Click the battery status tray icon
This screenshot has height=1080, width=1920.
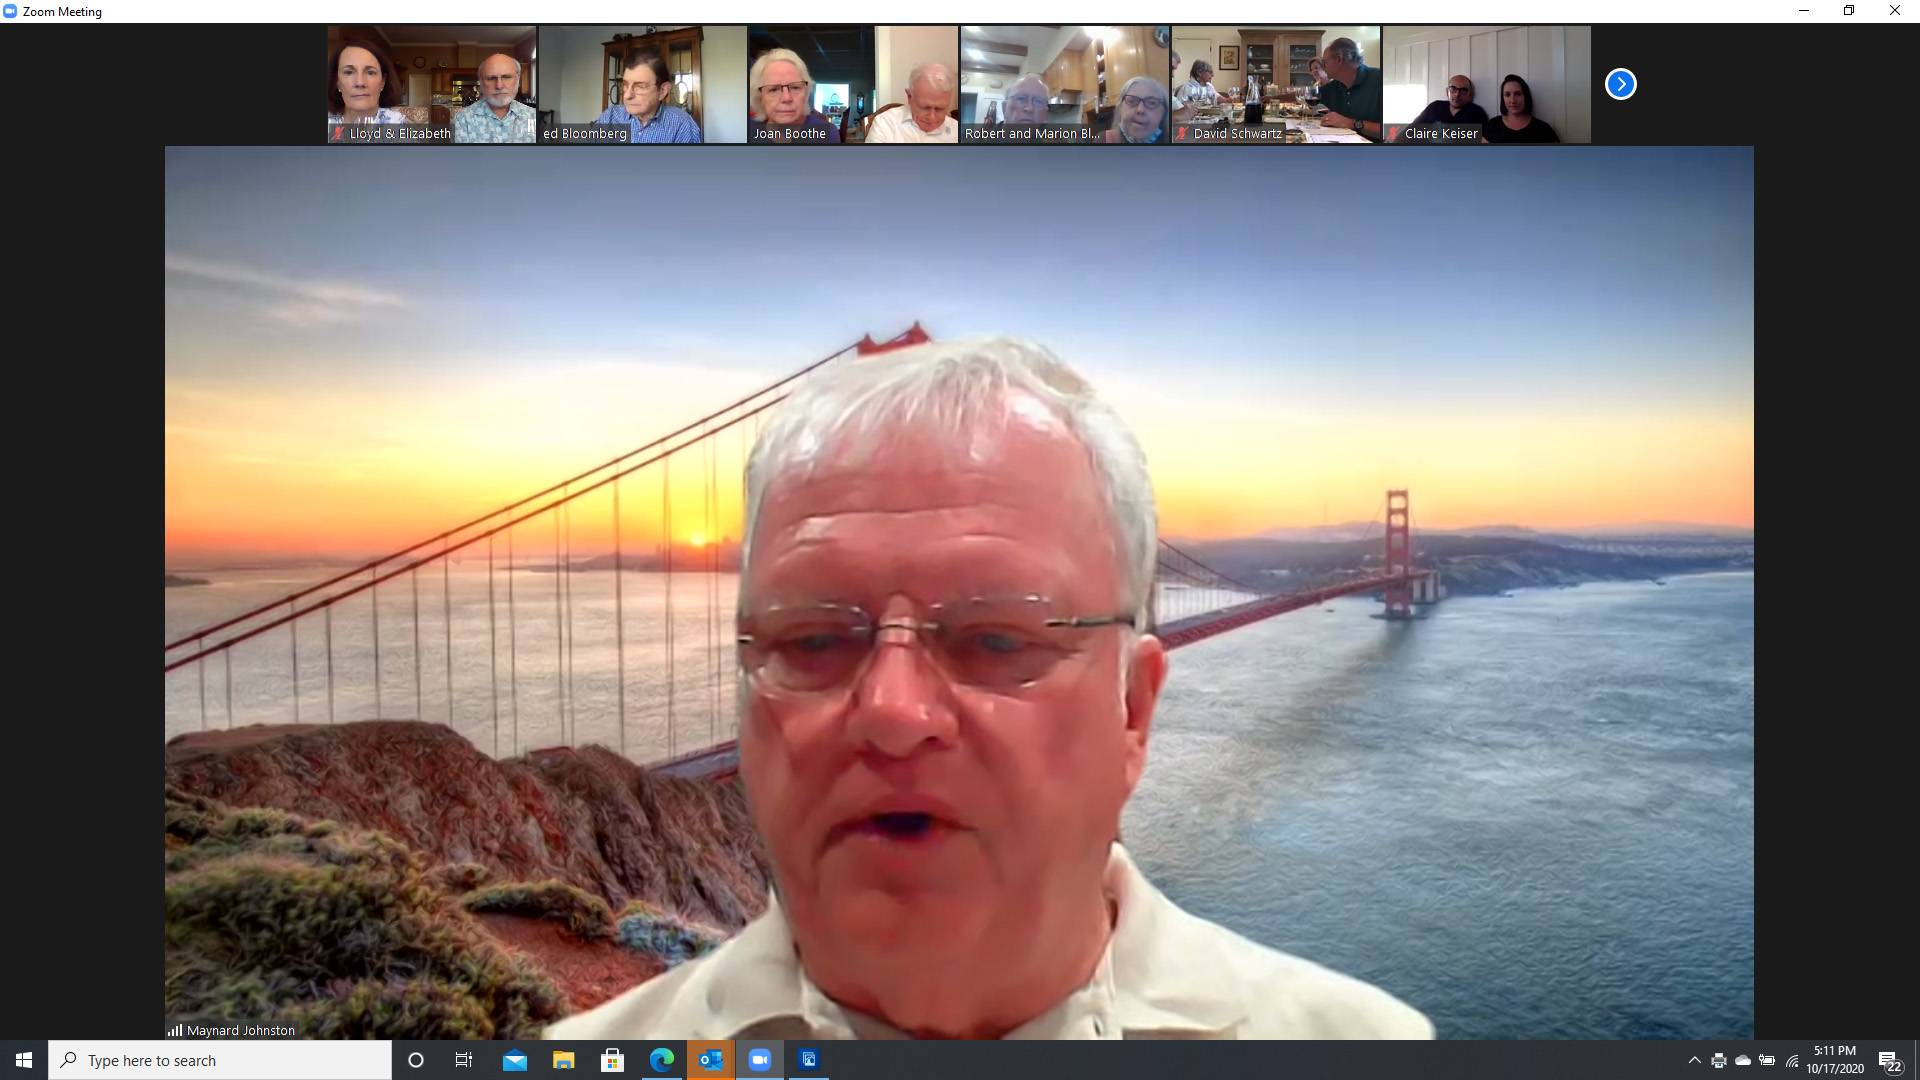pyautogui.click(x=1767, y=1060)
